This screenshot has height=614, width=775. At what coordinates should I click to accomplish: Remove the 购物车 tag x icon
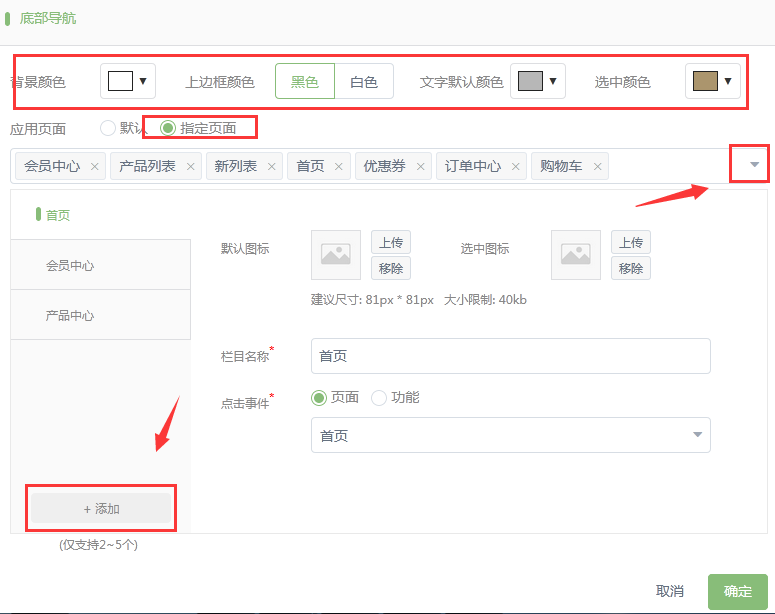[597, 167]
